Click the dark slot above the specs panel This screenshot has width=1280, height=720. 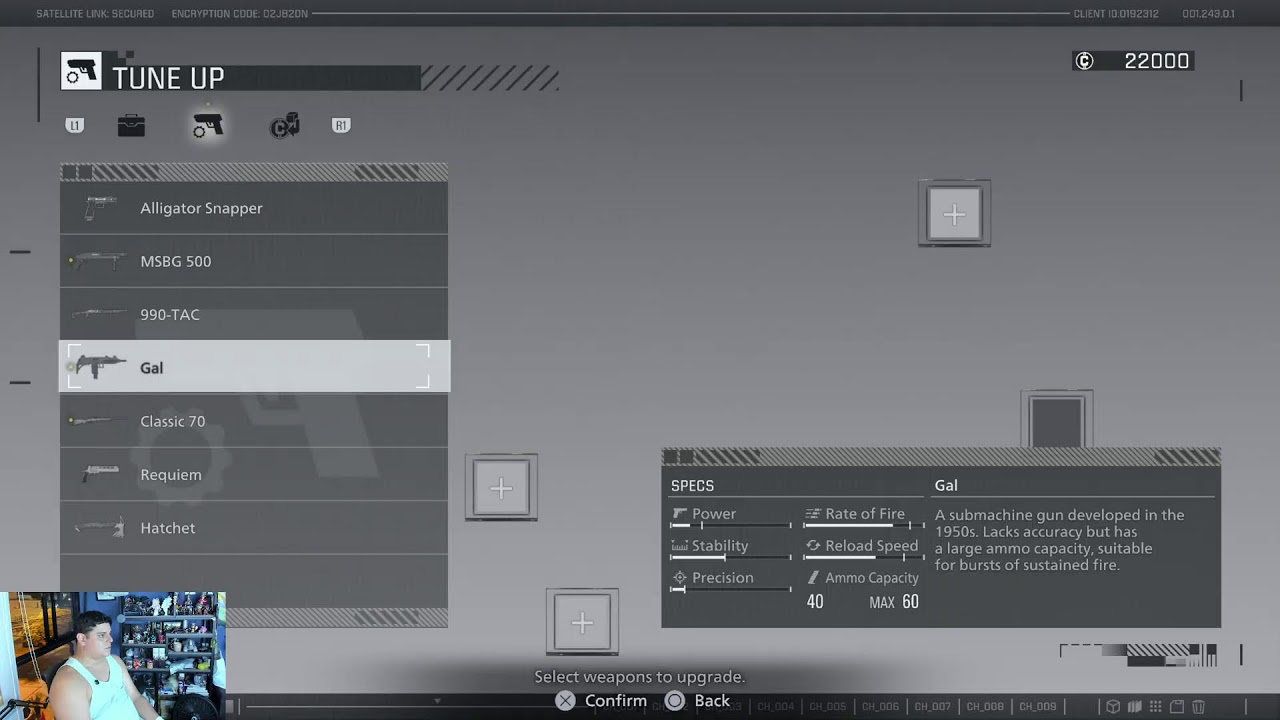click(x=1057, y=420)
